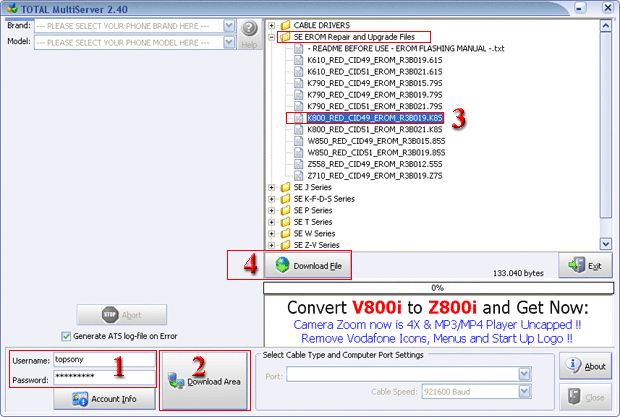The image size is (620, 417).
Task: Click the README BEFORE USE file icon
Action: click(x=299, y=49)
